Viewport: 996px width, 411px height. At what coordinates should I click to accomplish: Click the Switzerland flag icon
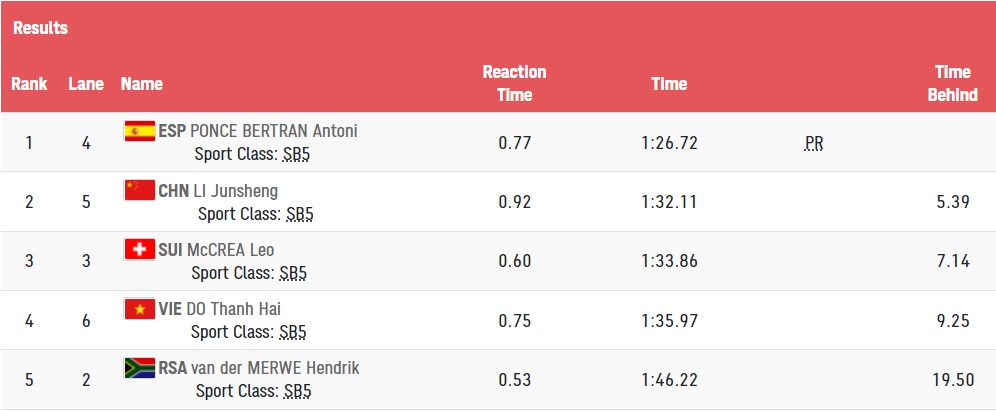coord(140,250)
